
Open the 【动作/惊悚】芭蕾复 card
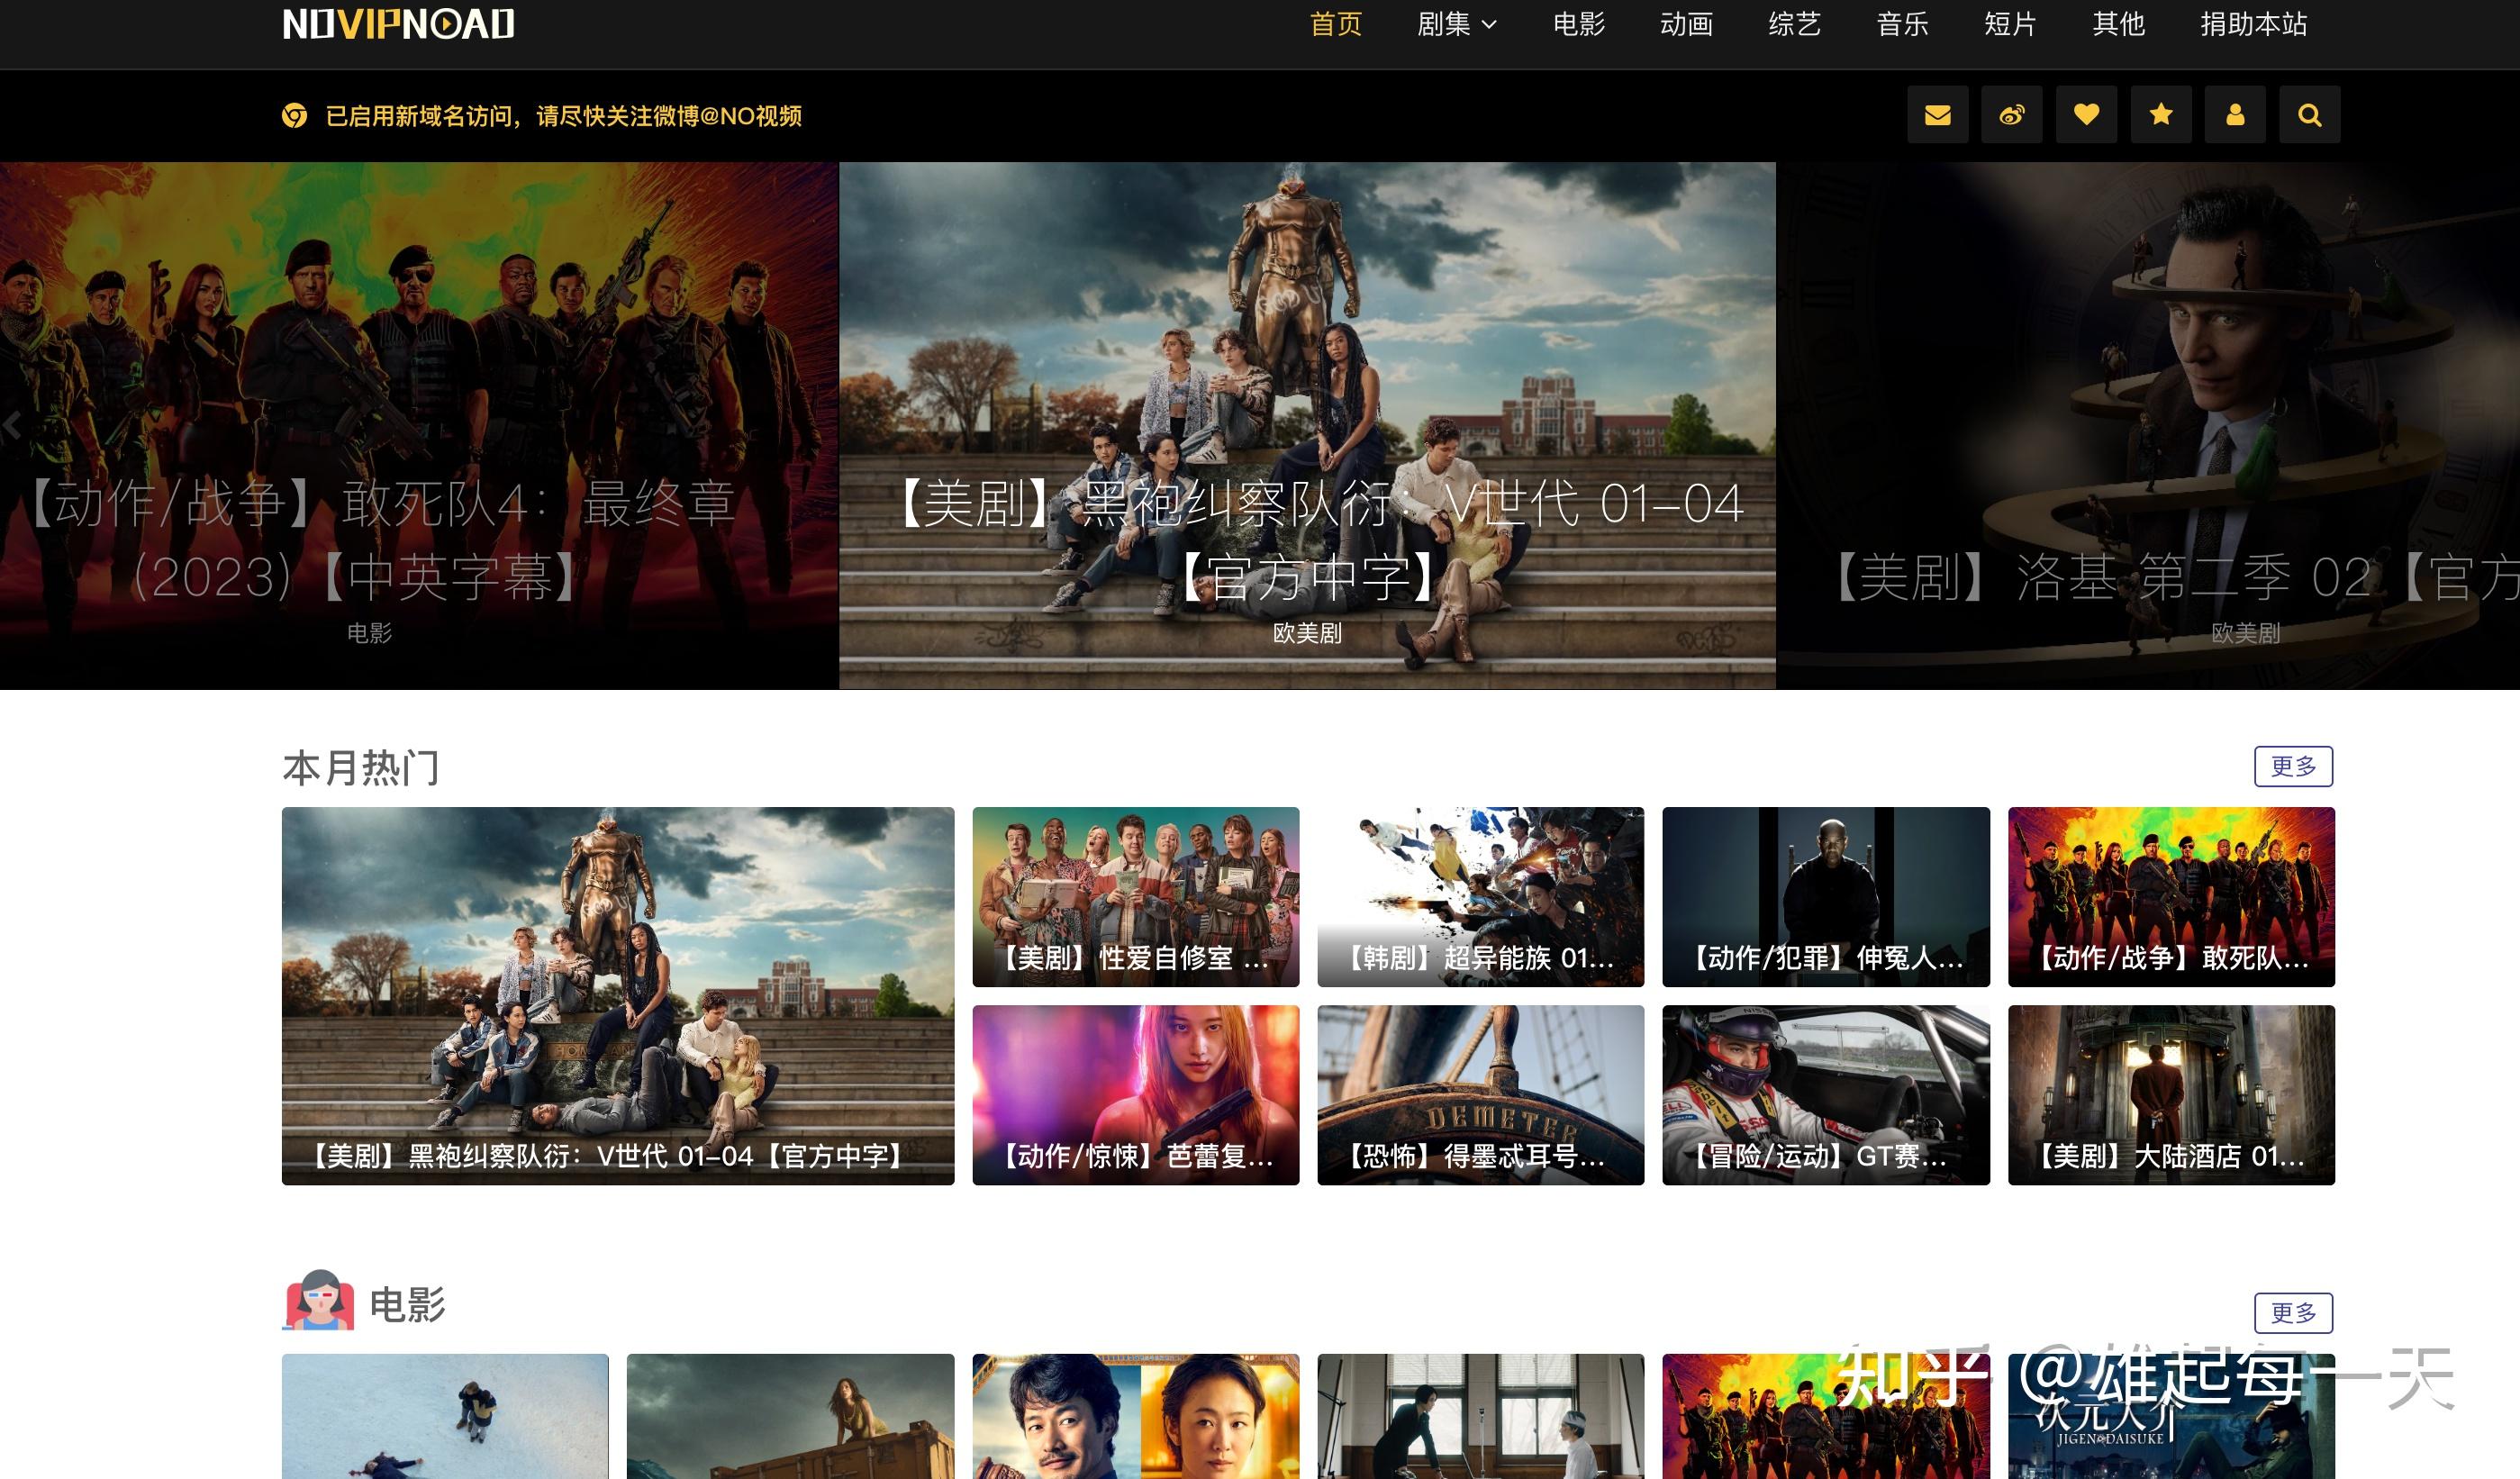[1136, 1095]
